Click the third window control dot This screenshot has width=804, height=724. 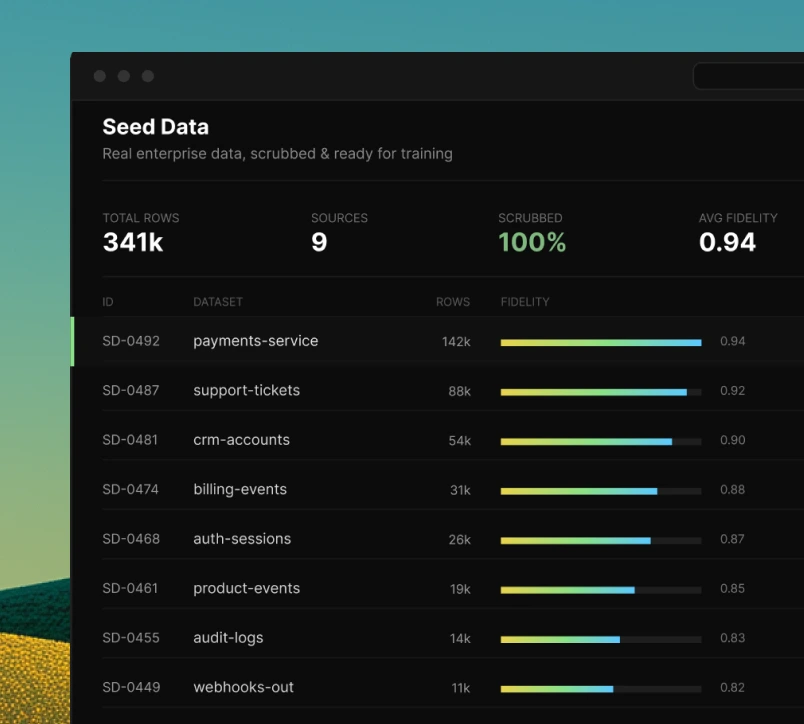[148, 76]
